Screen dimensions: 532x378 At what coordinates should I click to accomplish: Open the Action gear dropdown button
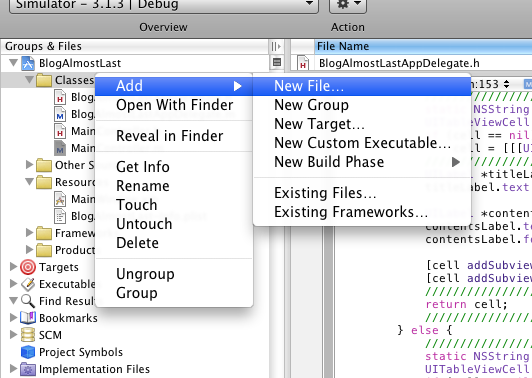pos(348,5)
